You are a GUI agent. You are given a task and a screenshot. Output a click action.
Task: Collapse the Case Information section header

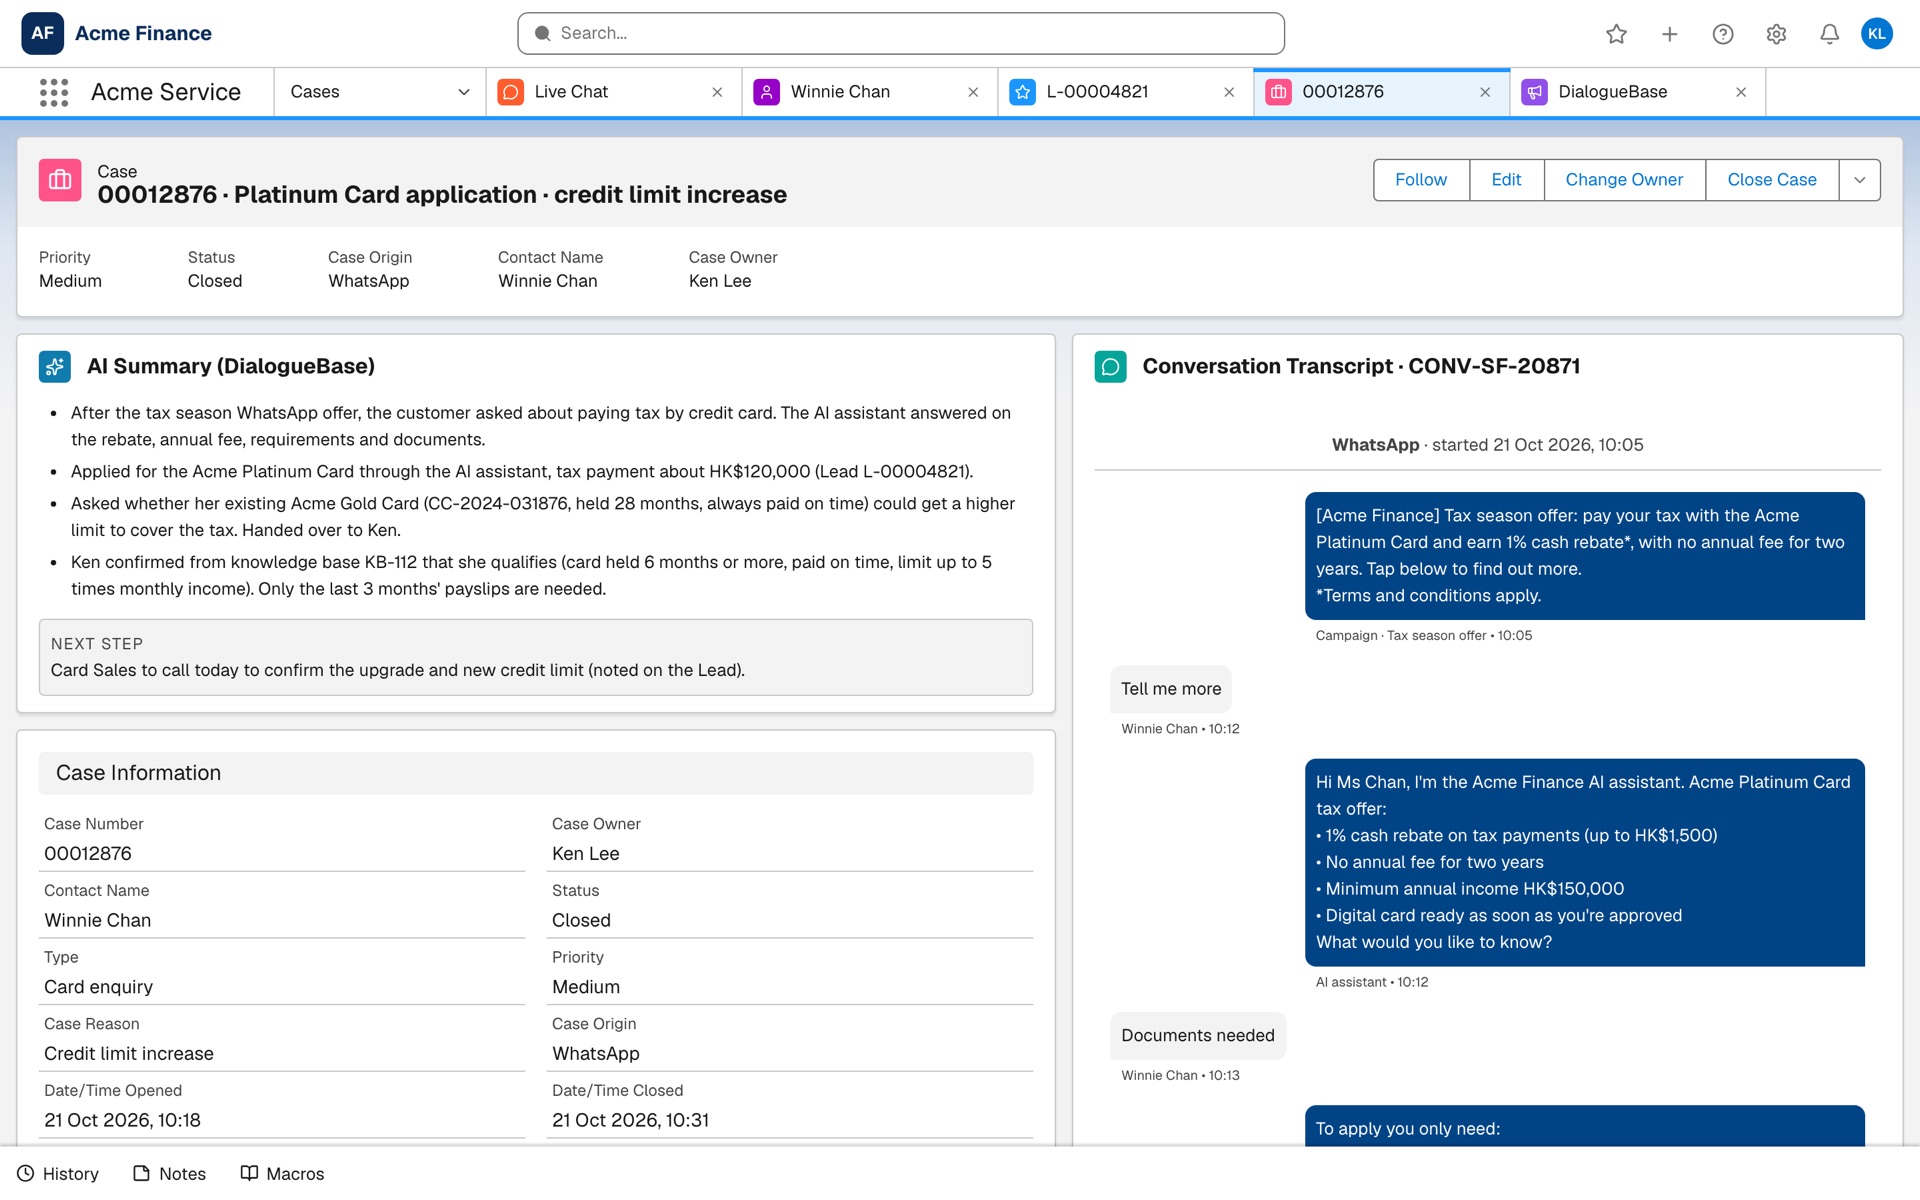coord(536,773)
